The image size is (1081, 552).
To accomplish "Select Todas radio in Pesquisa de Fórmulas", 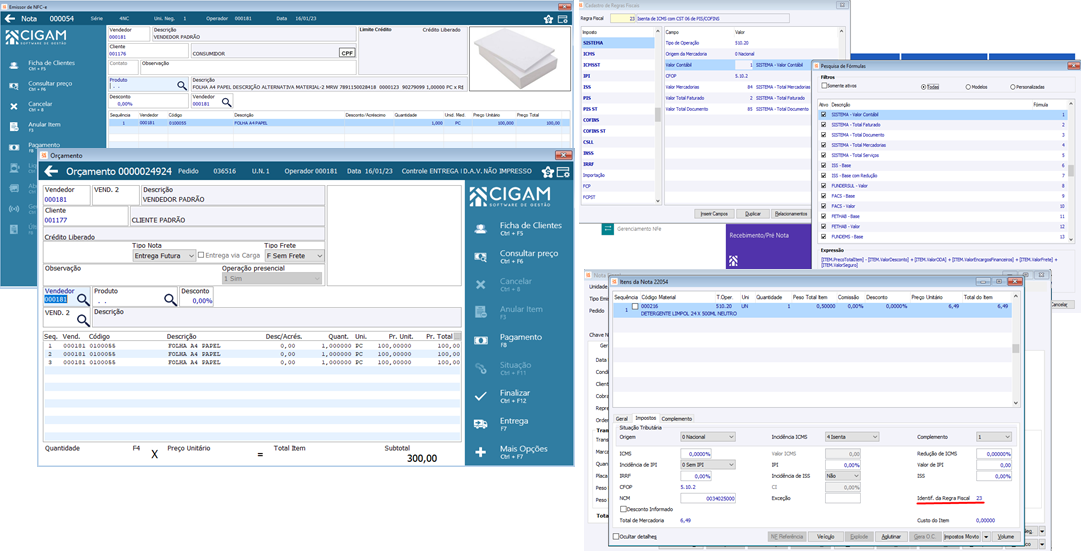I will [924, 88].
